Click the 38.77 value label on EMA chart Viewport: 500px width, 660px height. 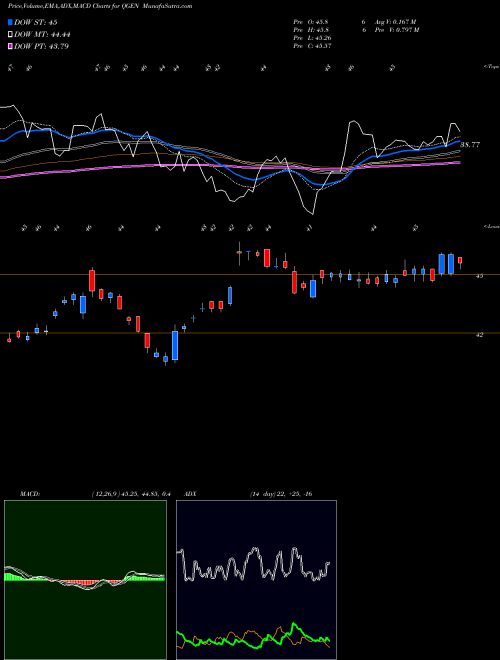click(470, 144)
